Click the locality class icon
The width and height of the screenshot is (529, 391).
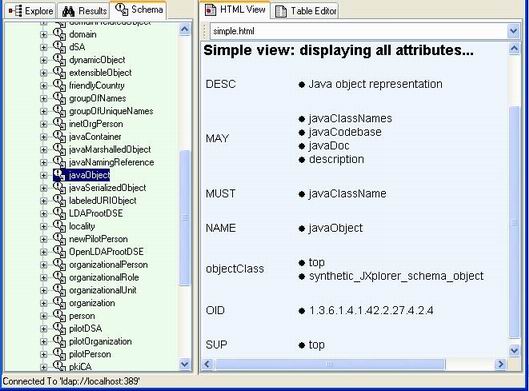tap(59, 226)
